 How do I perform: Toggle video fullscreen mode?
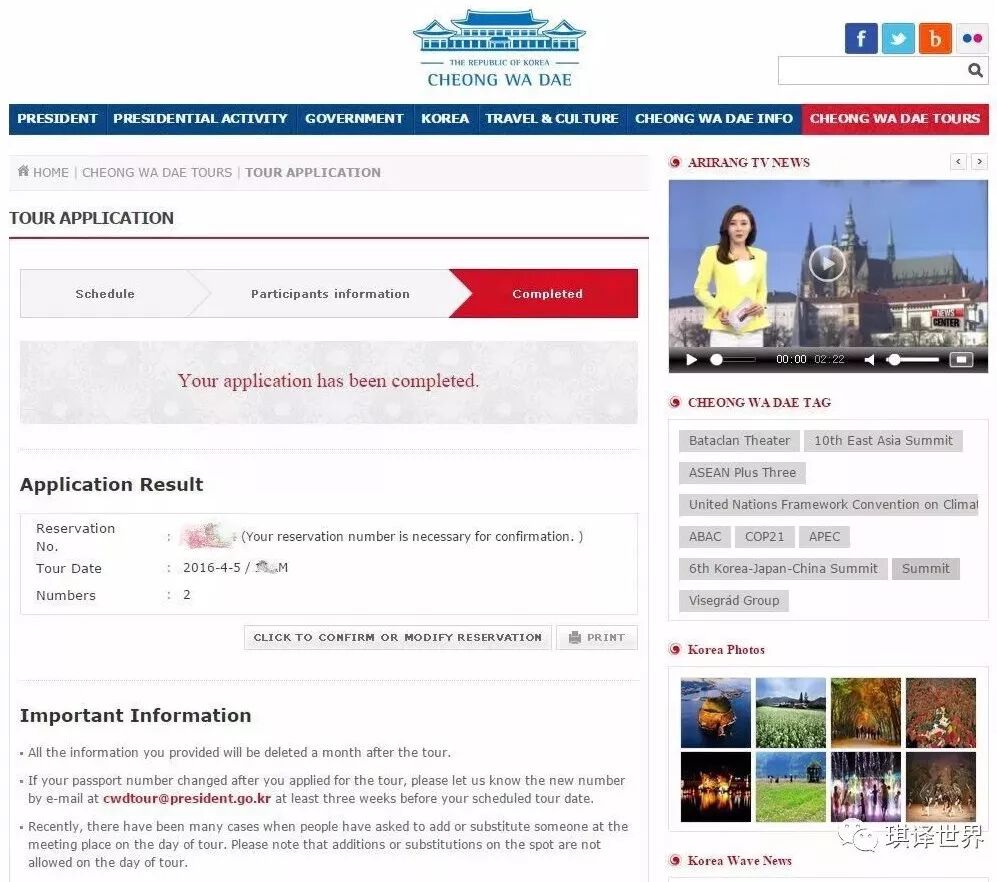click(x=961, y=360)
